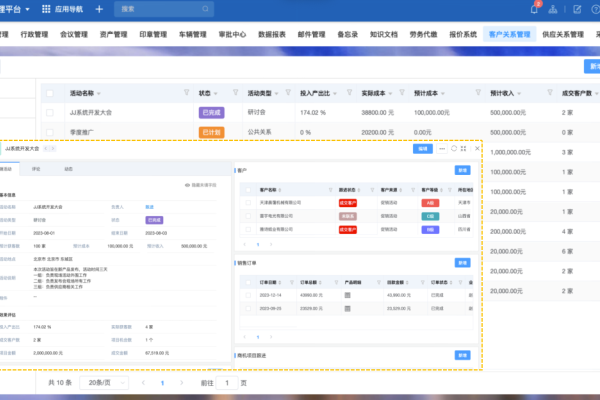This screenshot has width=600, height=400.
Task: Open 活动名称 column sort caret
Action: (99, 93)
